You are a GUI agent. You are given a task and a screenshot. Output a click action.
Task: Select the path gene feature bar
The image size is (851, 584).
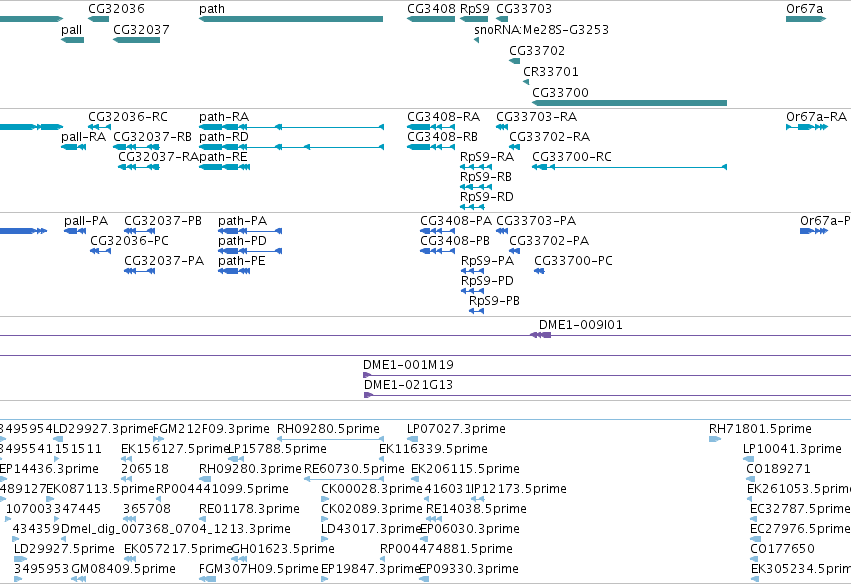(291, 19)
